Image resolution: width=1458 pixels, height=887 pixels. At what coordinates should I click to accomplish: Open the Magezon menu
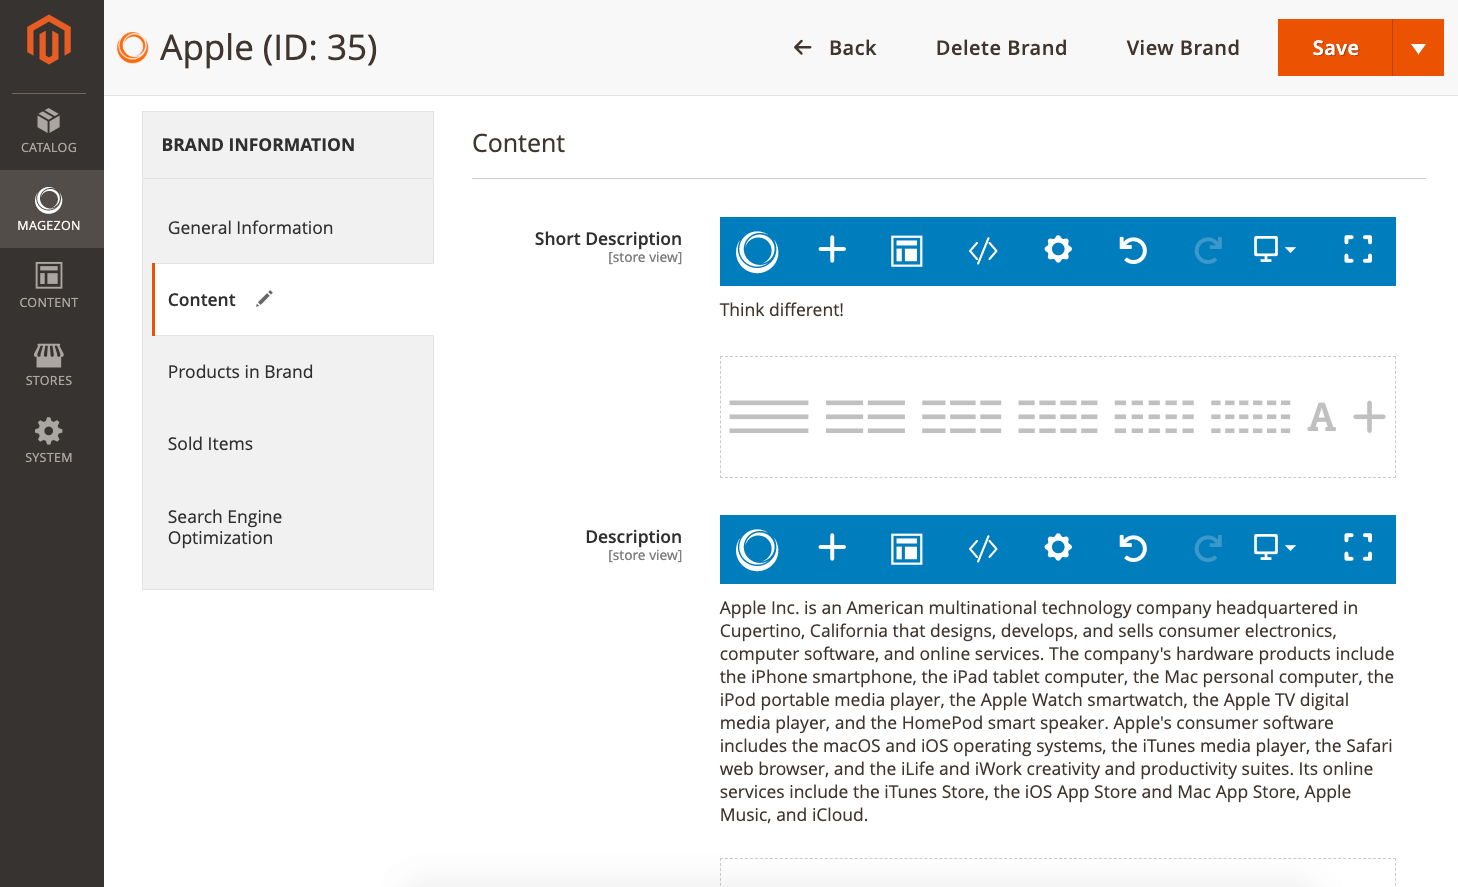[x=49, y=209]
